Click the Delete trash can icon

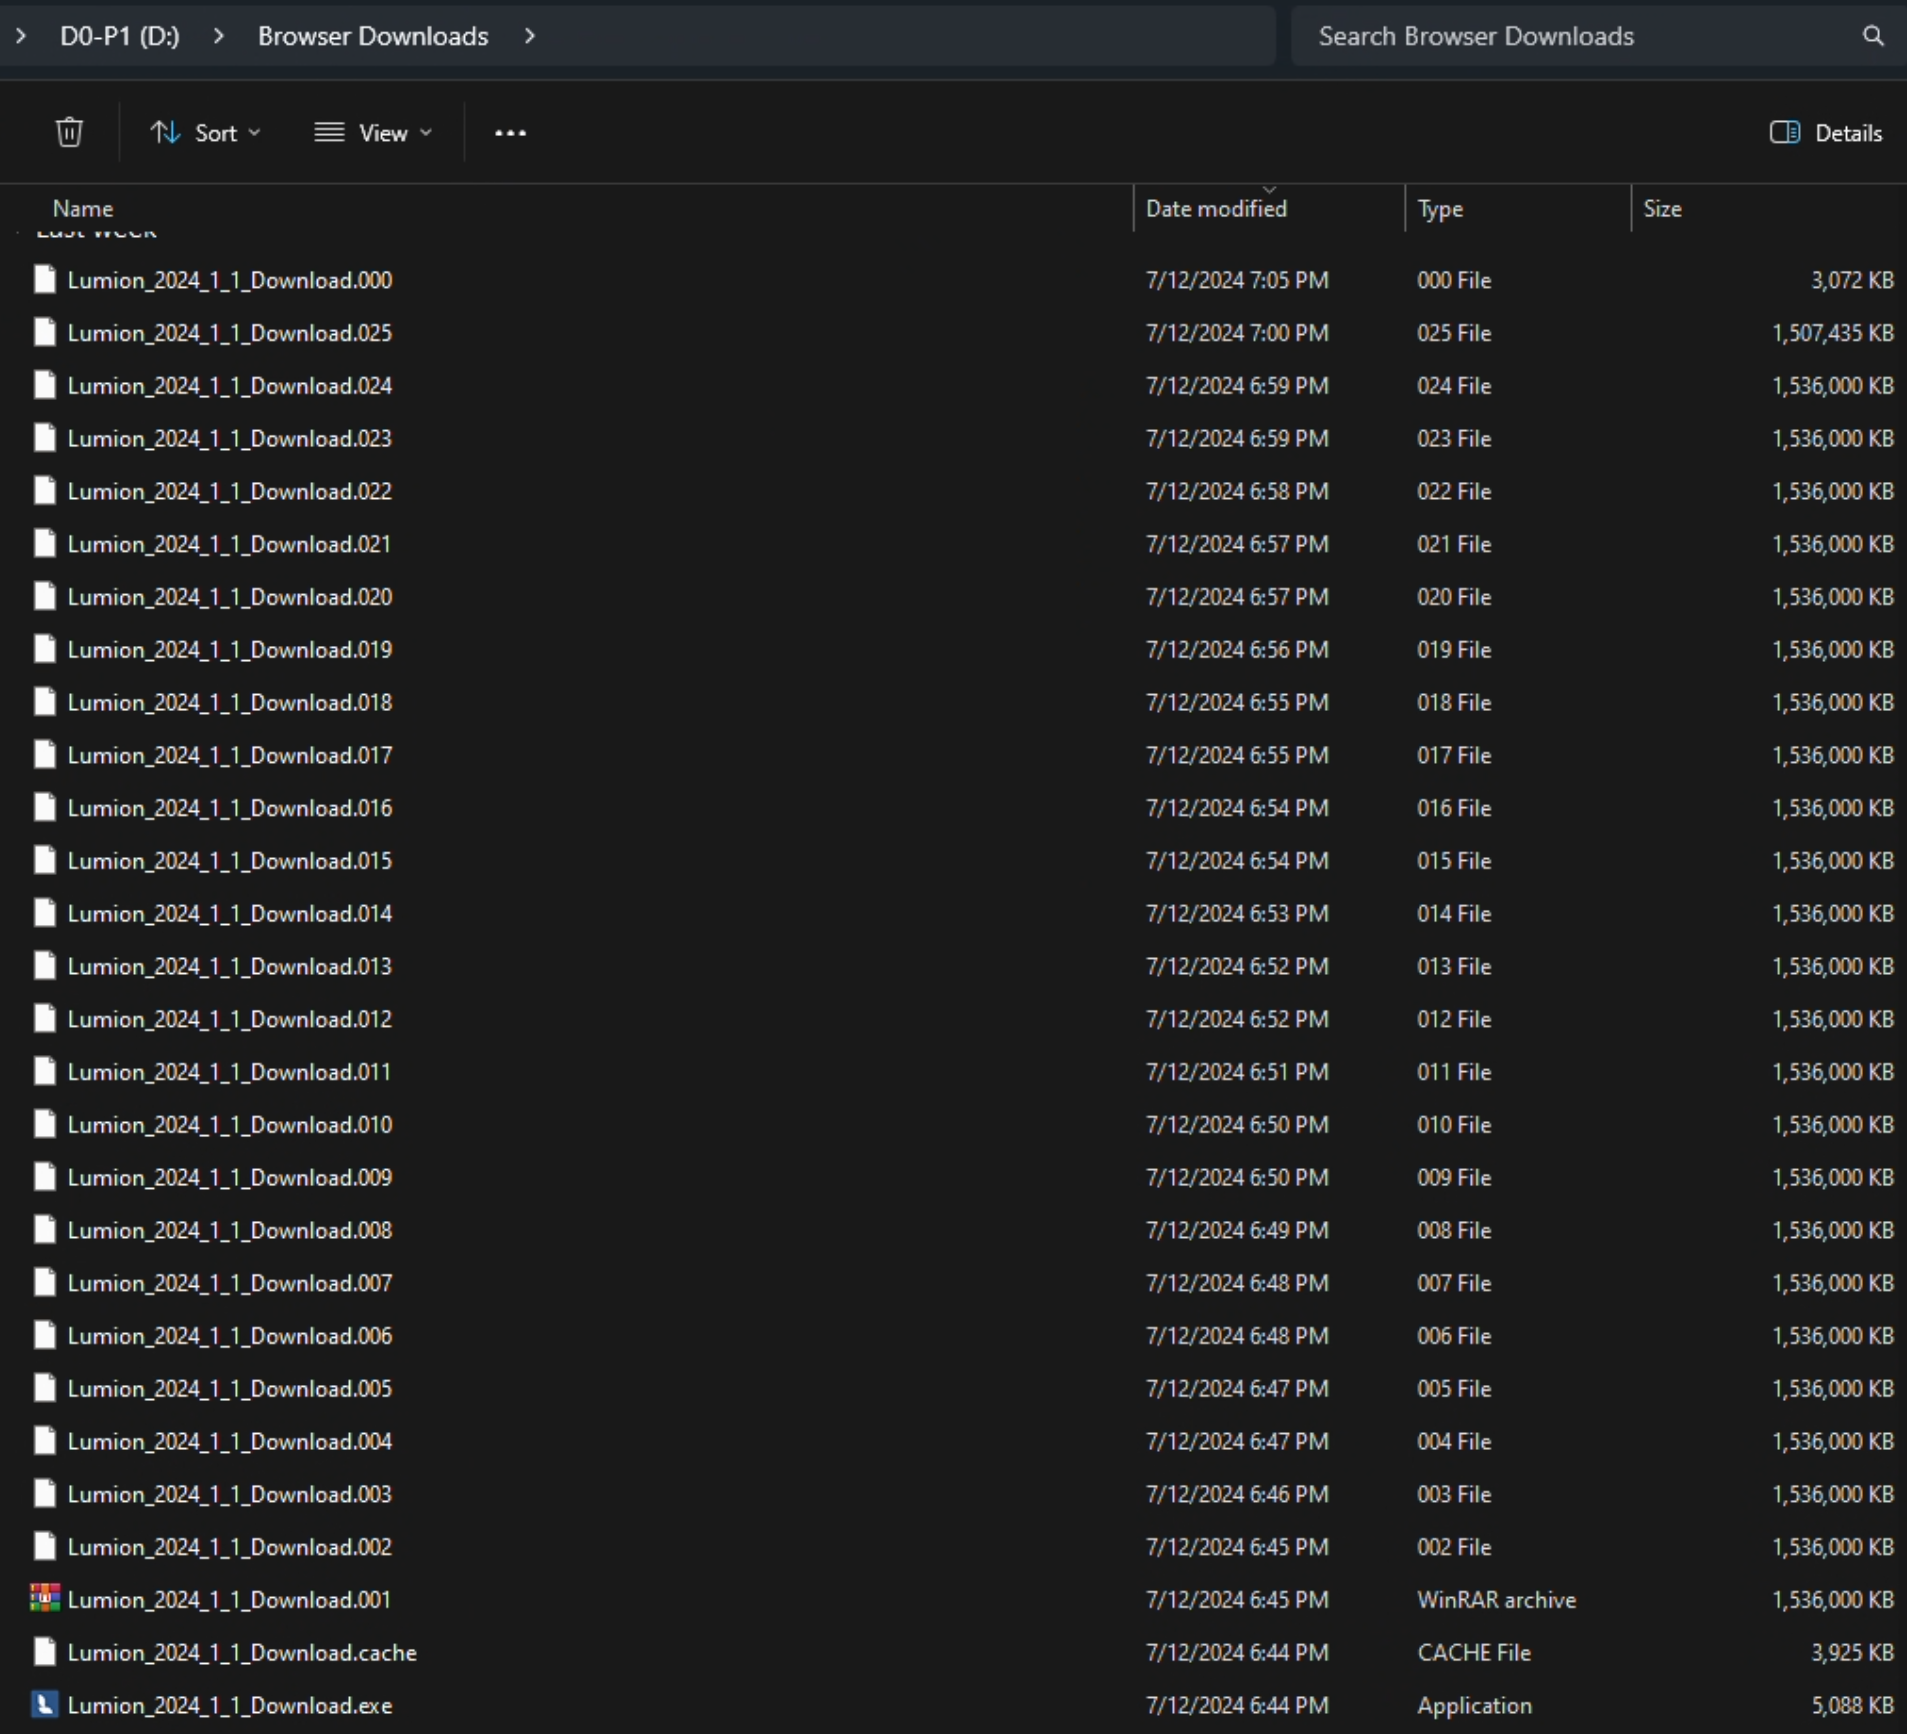(x=69, y=132)
